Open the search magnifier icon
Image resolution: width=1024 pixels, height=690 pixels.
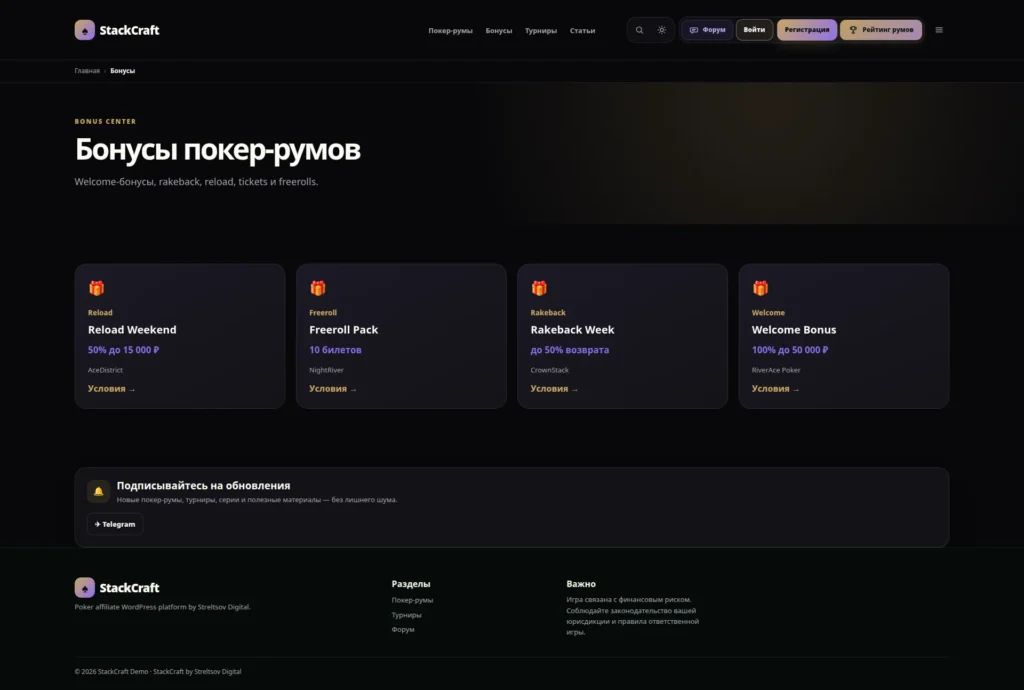(639, 30)
